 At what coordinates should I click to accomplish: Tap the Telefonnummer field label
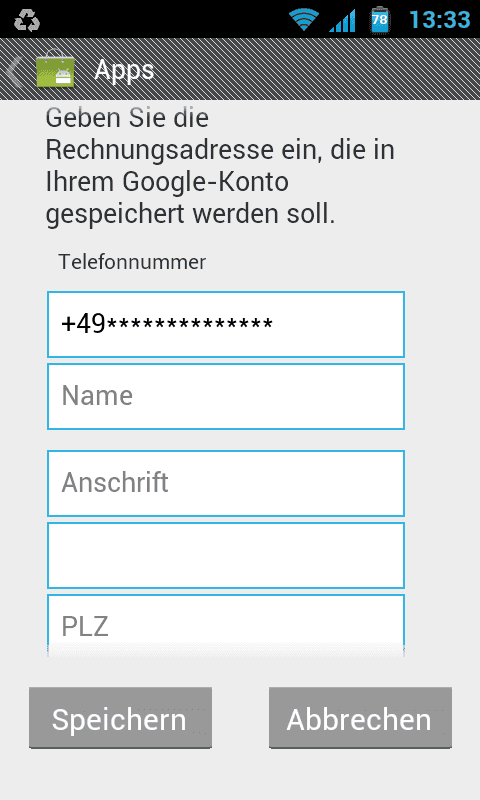tap(132, 262)
